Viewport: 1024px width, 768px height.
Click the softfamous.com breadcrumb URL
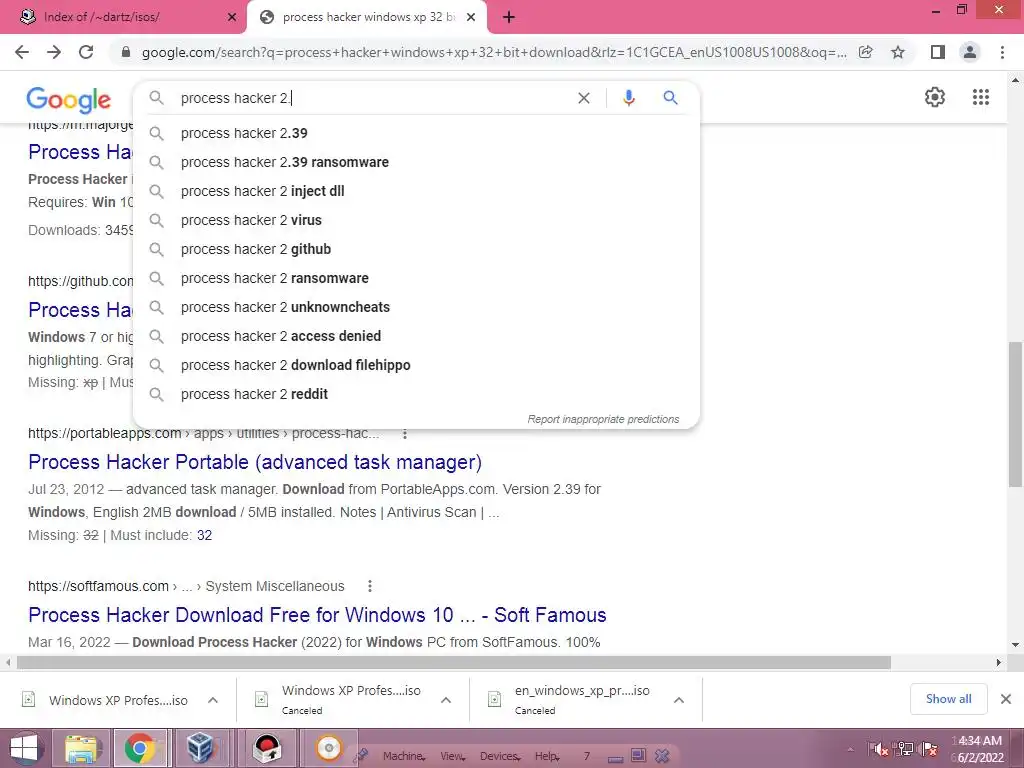pos(186,586)
